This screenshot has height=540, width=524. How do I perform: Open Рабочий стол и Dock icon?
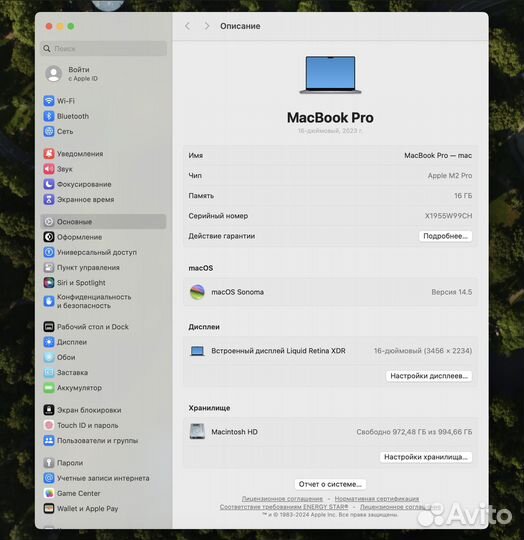(49, 326)
